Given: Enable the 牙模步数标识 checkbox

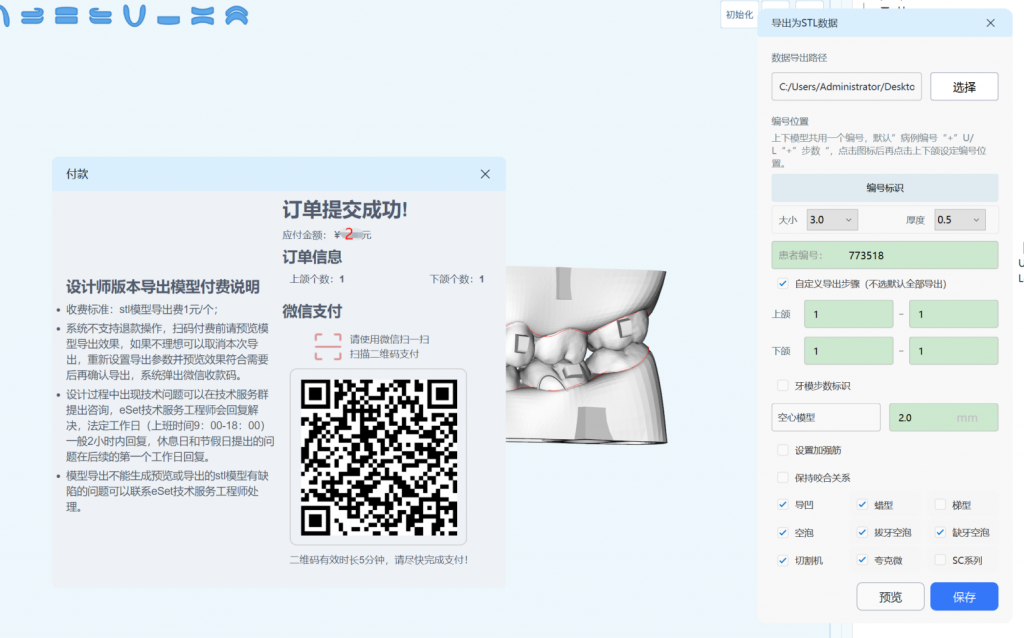Looking at the screenshot, I should click(x=782, y=386).
